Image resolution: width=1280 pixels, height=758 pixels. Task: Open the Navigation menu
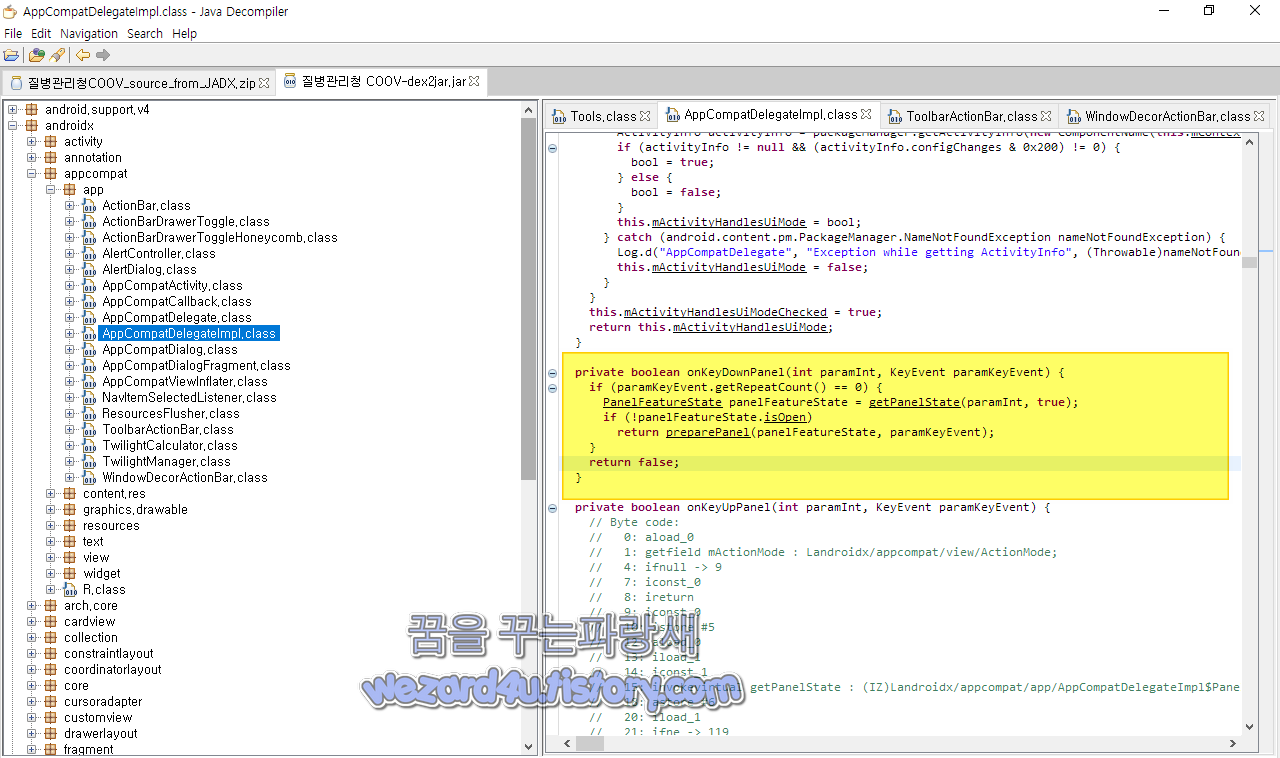coord(89,33)
